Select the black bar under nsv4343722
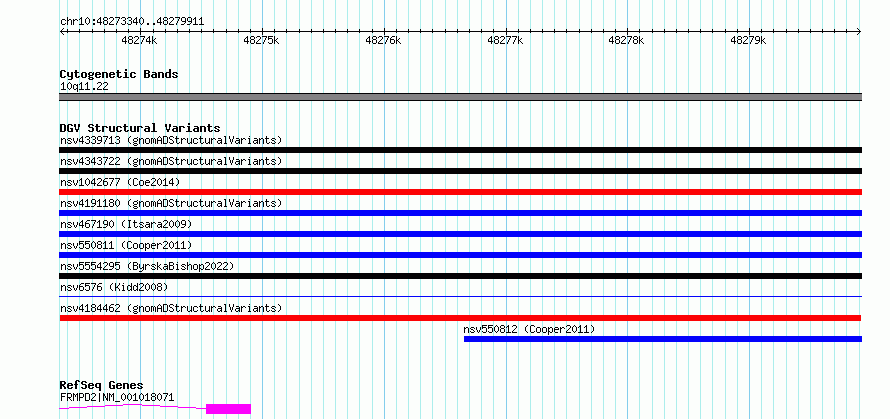890x419 pixels. pyautogui.click(x=460, y=171)
